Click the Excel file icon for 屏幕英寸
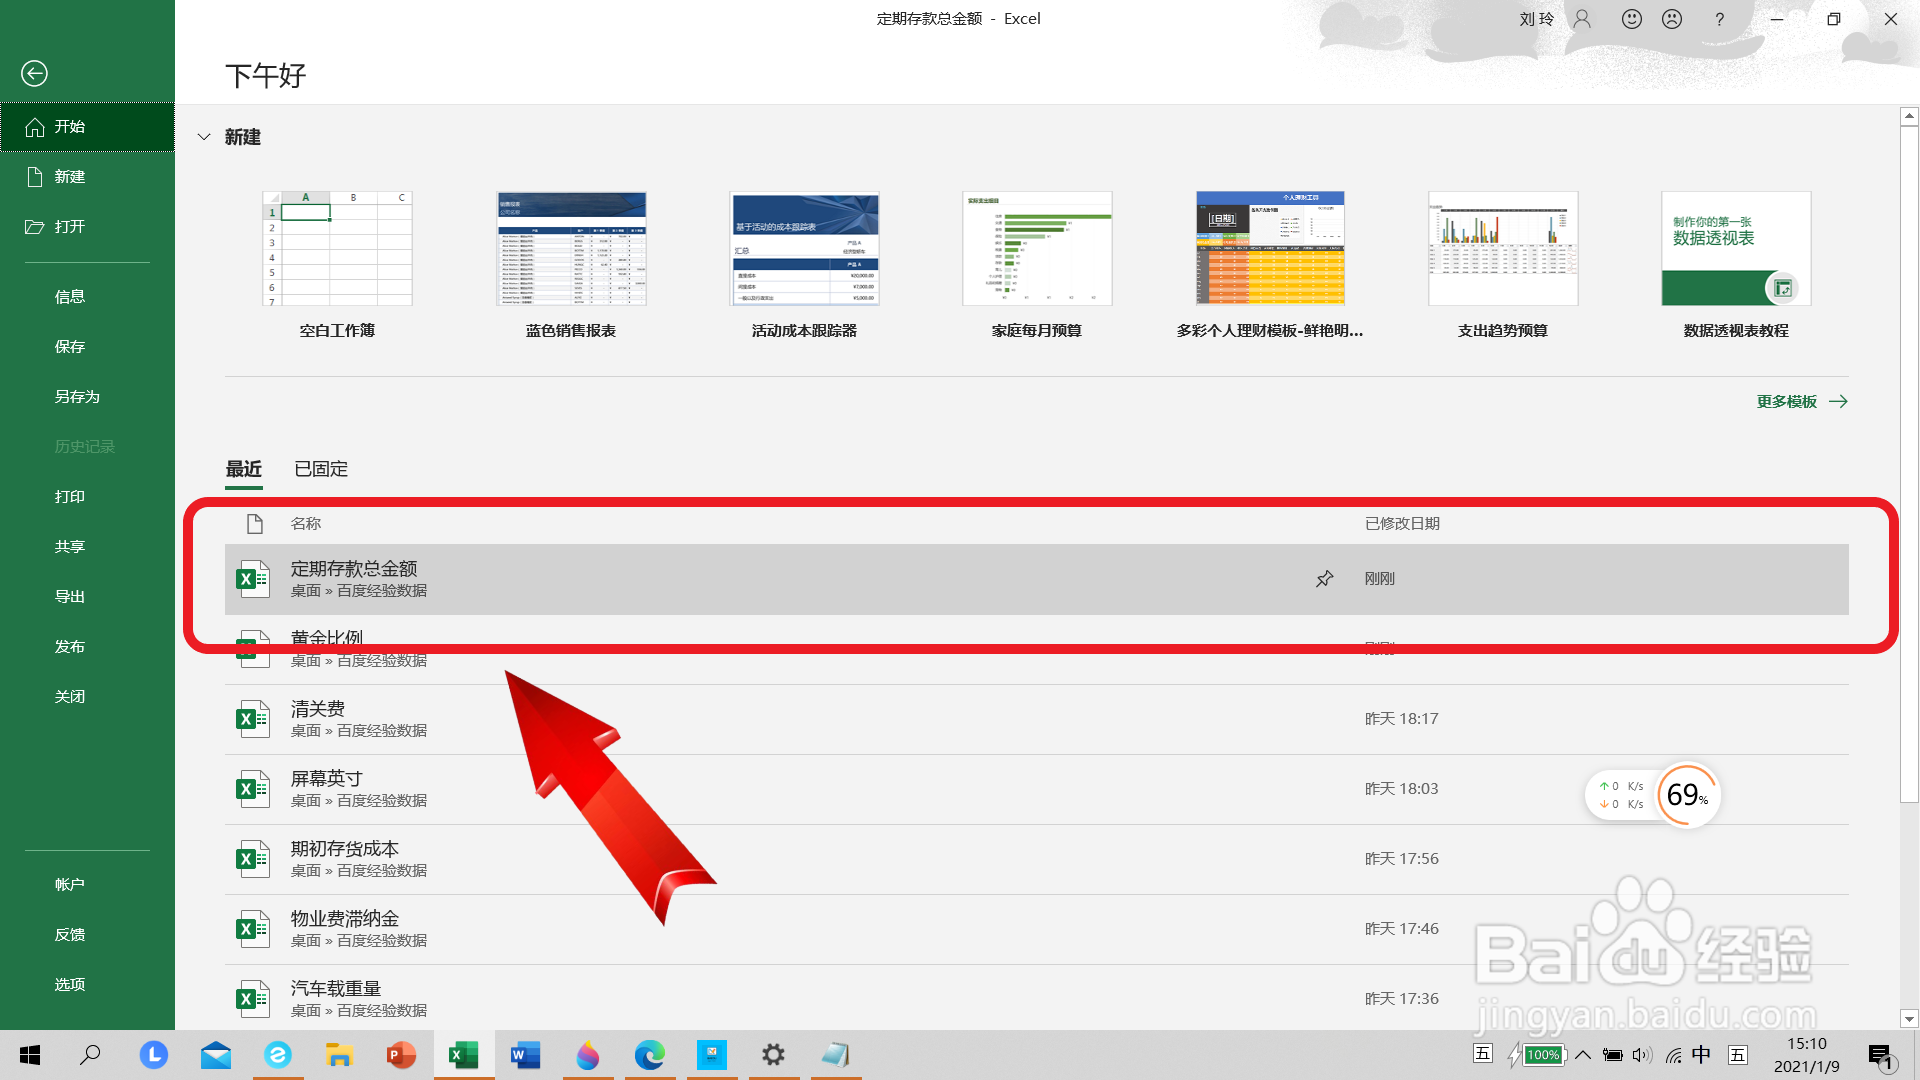The height and width of the screenshot is (1080, 1920). [253, 789]
